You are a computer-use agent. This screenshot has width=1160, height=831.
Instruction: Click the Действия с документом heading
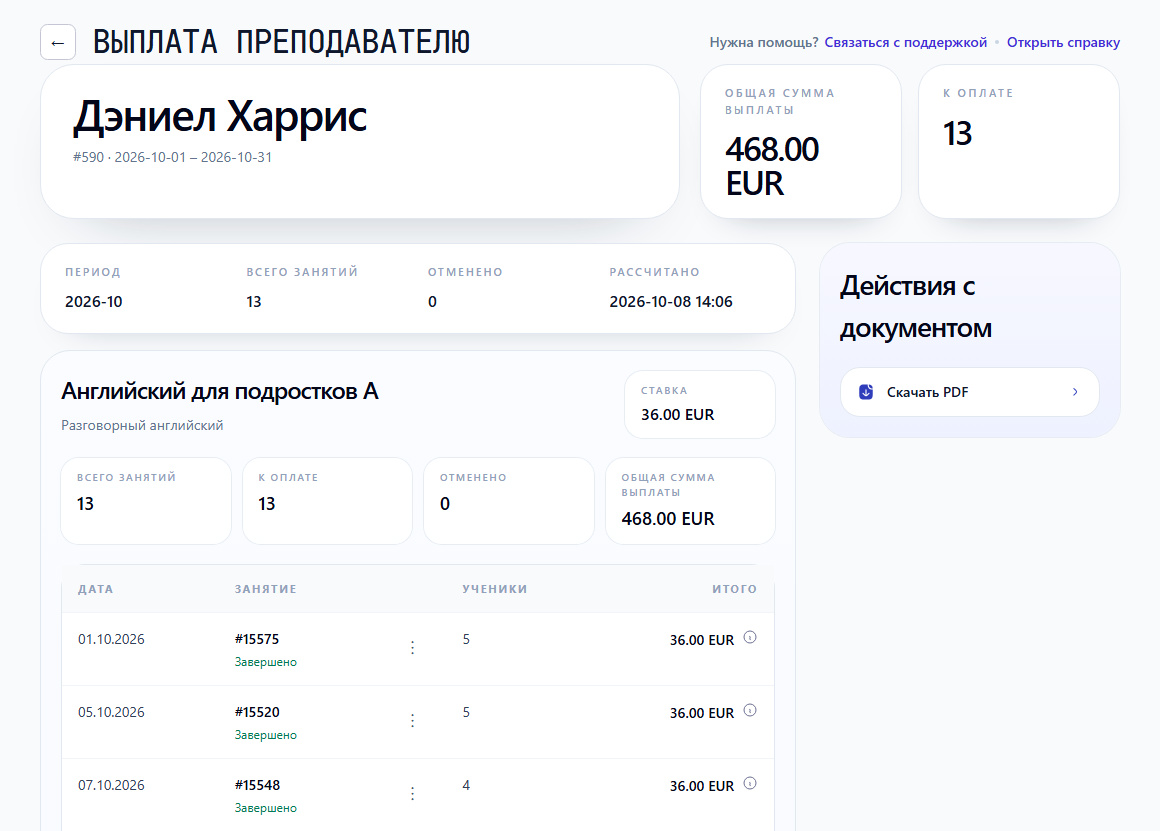tap(916, 306)
